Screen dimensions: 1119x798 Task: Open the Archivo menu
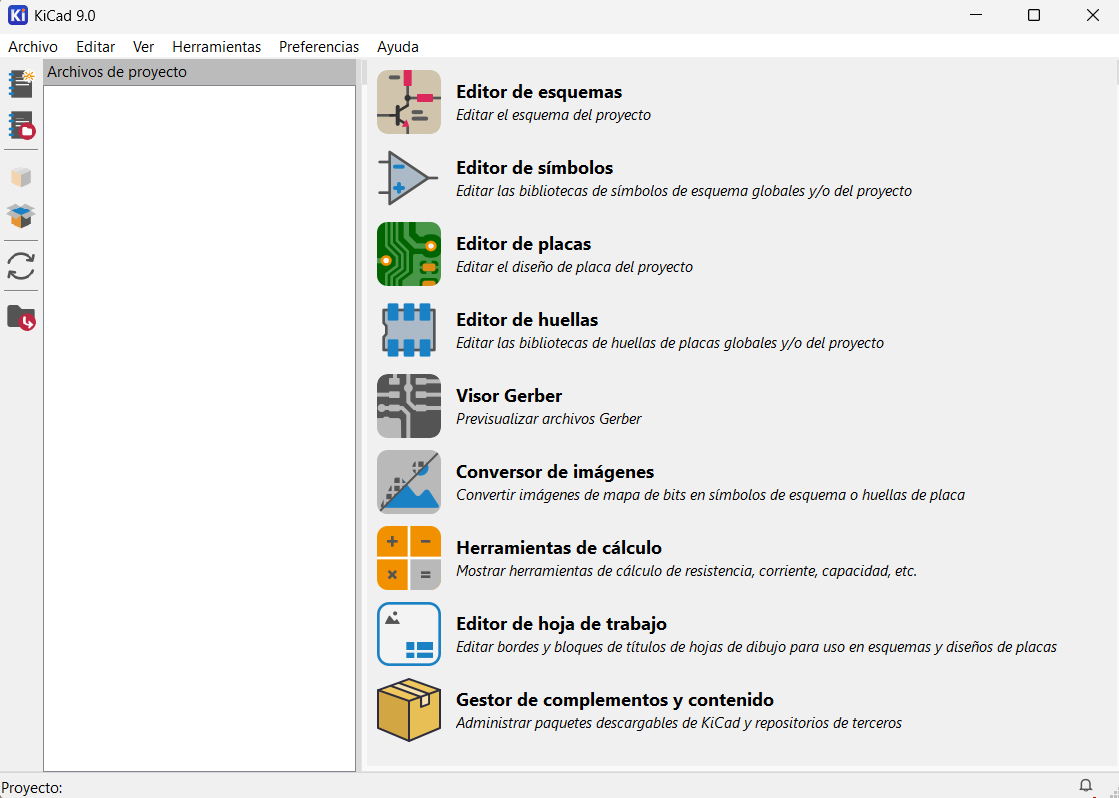[33, 47]
